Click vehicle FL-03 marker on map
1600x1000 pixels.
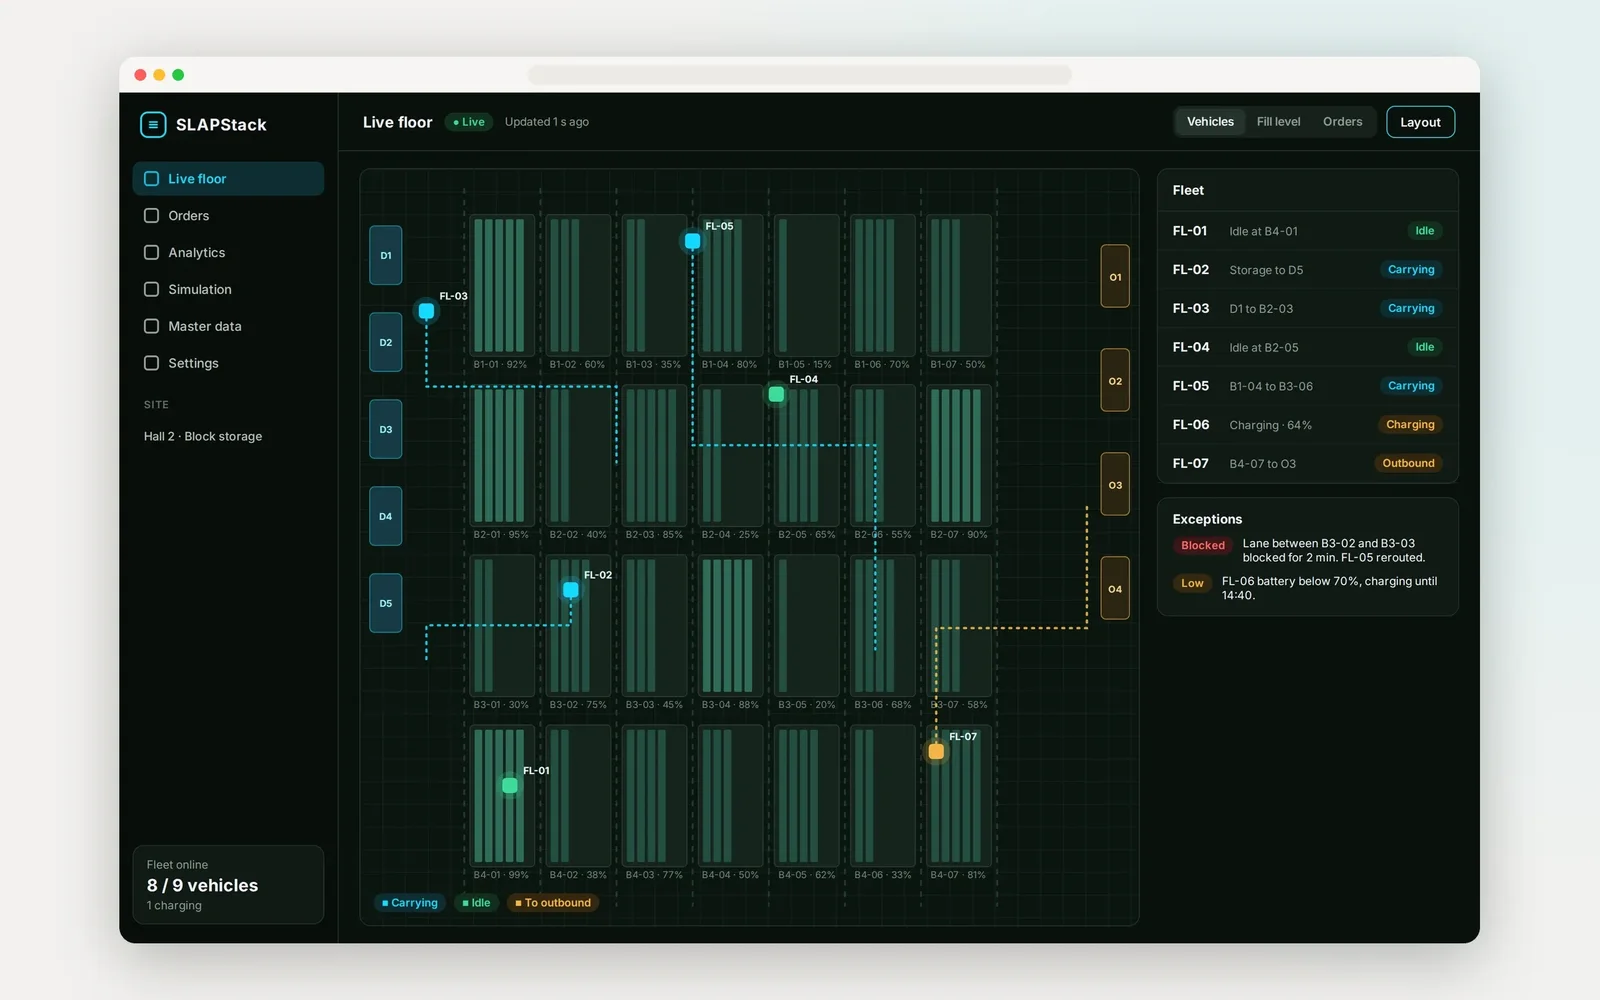(x=426, y=311)
